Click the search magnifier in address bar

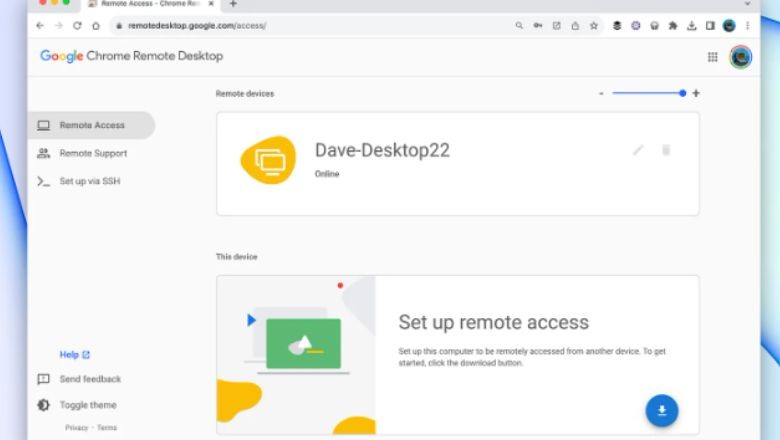pos(519,25)
